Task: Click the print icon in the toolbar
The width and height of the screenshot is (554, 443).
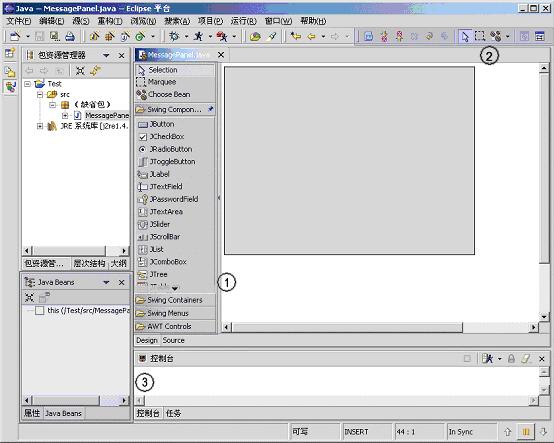Action: (70, 36)
